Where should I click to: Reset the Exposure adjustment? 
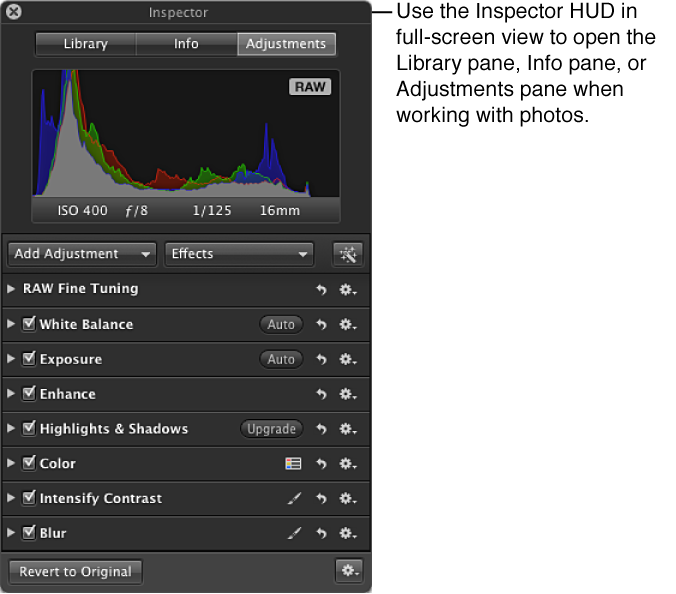click(x=321, y=359)
